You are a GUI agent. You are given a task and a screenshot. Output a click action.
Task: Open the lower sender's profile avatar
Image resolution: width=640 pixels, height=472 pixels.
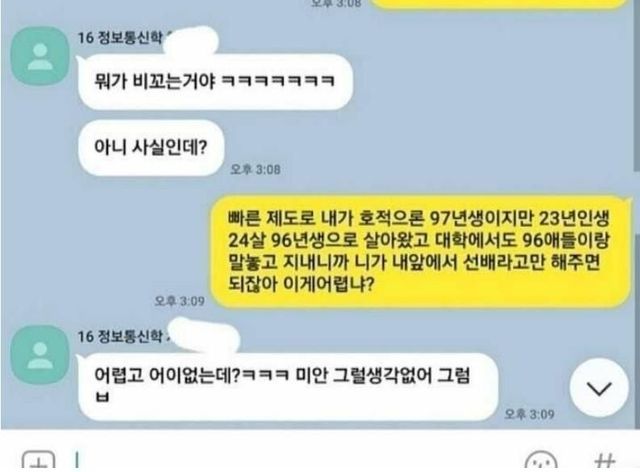click(40, 354)
